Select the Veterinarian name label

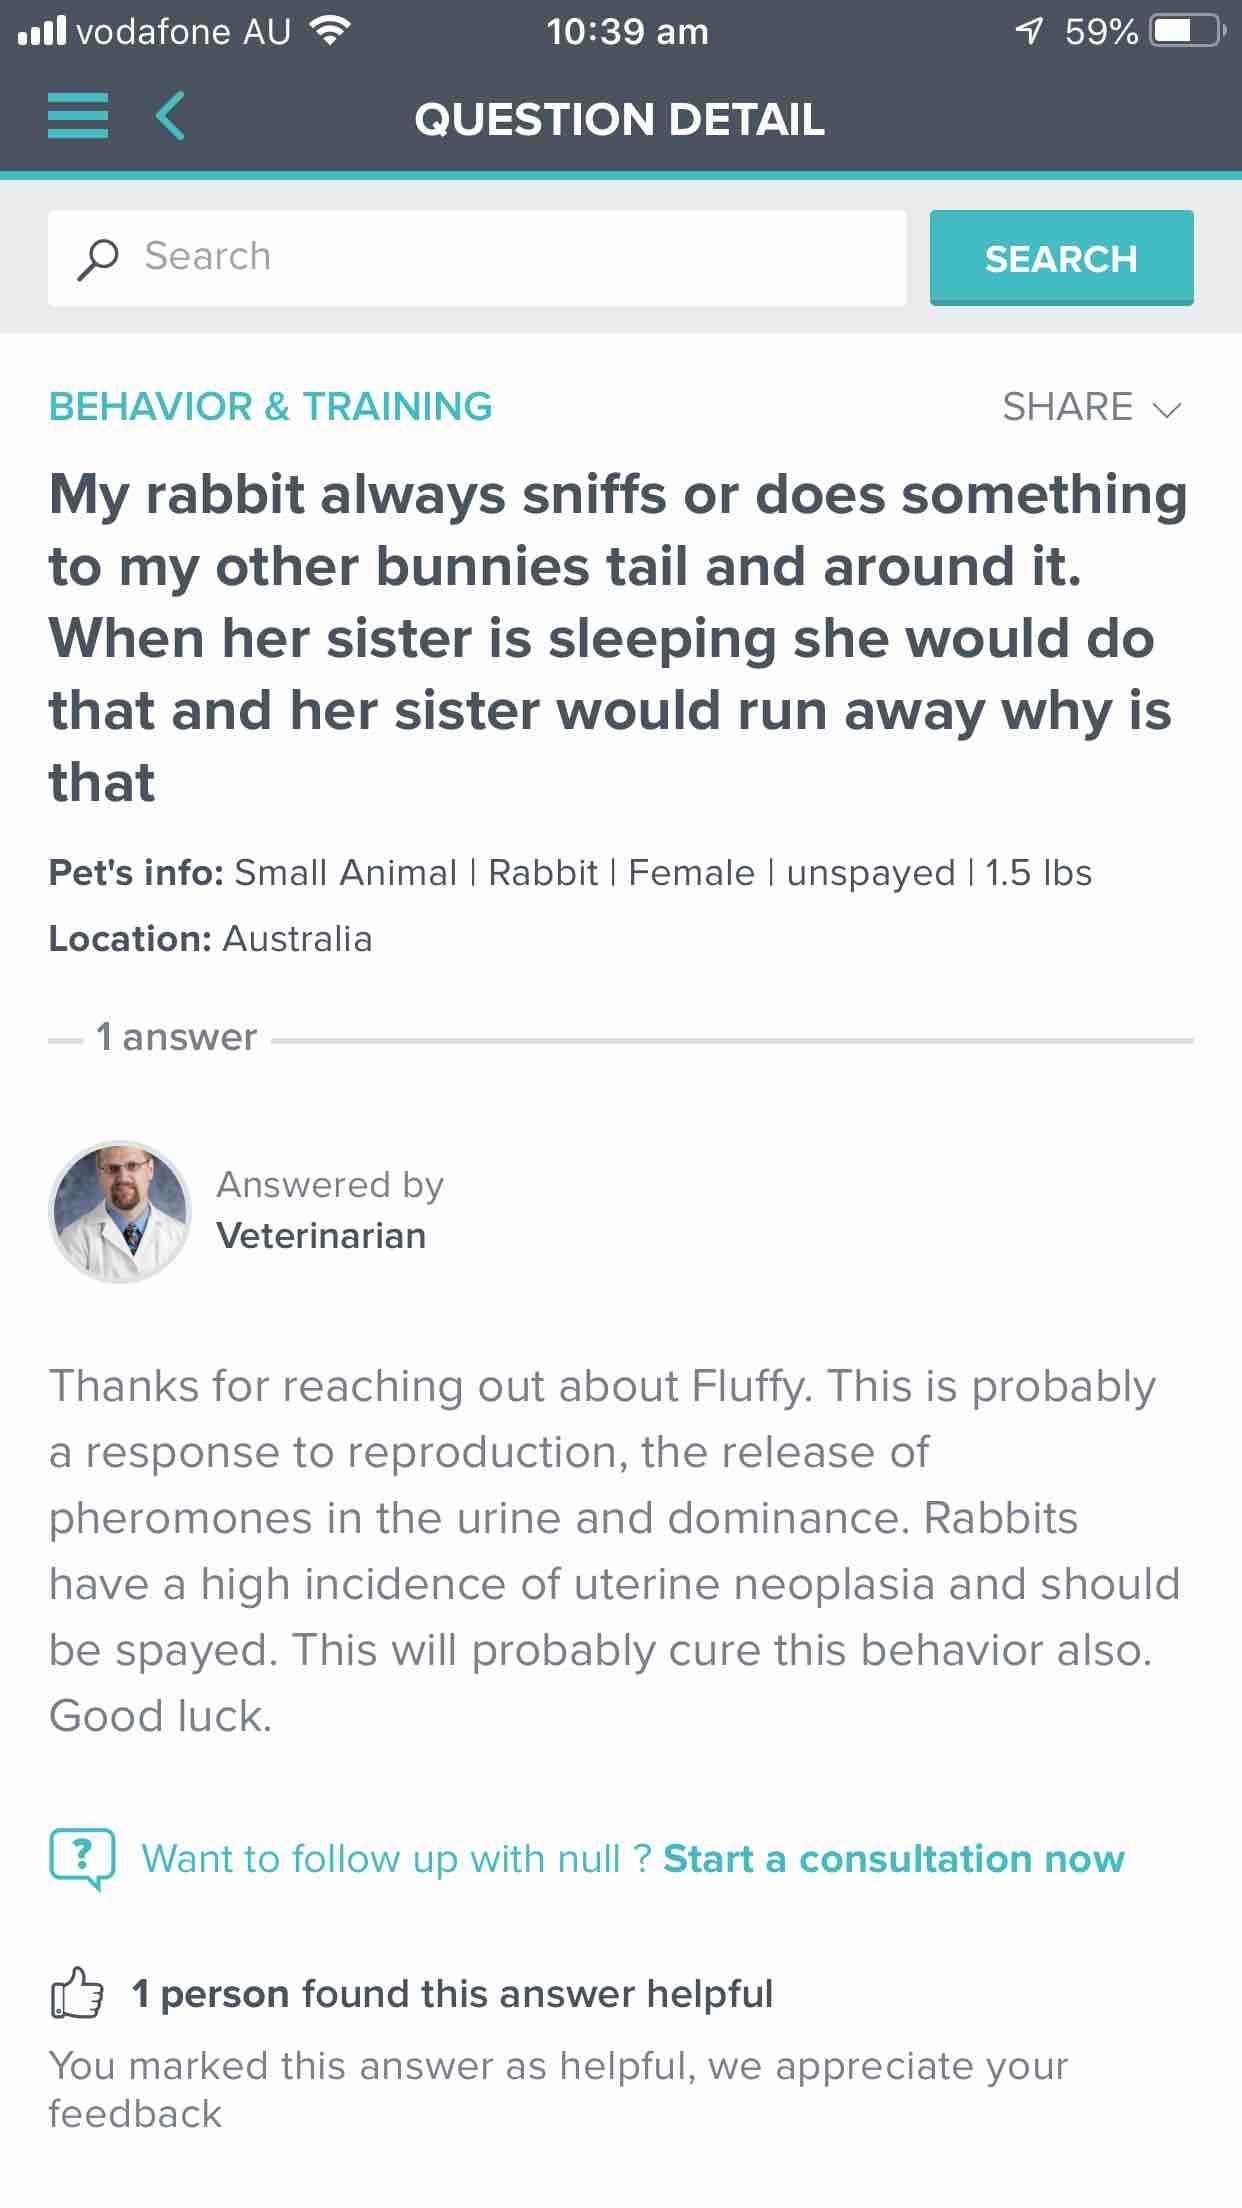pos(321,1236)
